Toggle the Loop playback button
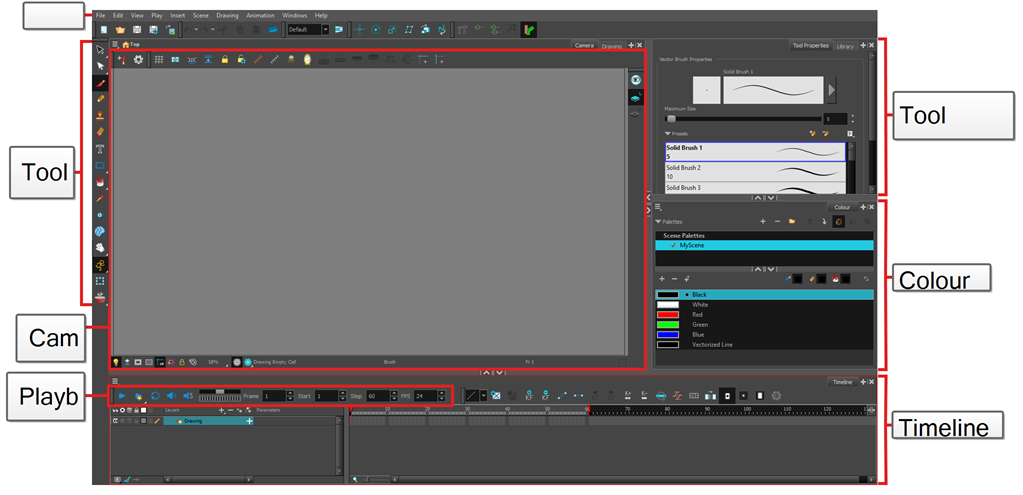Viewport: 1023px width, 495px height. [x=154, y=396]
